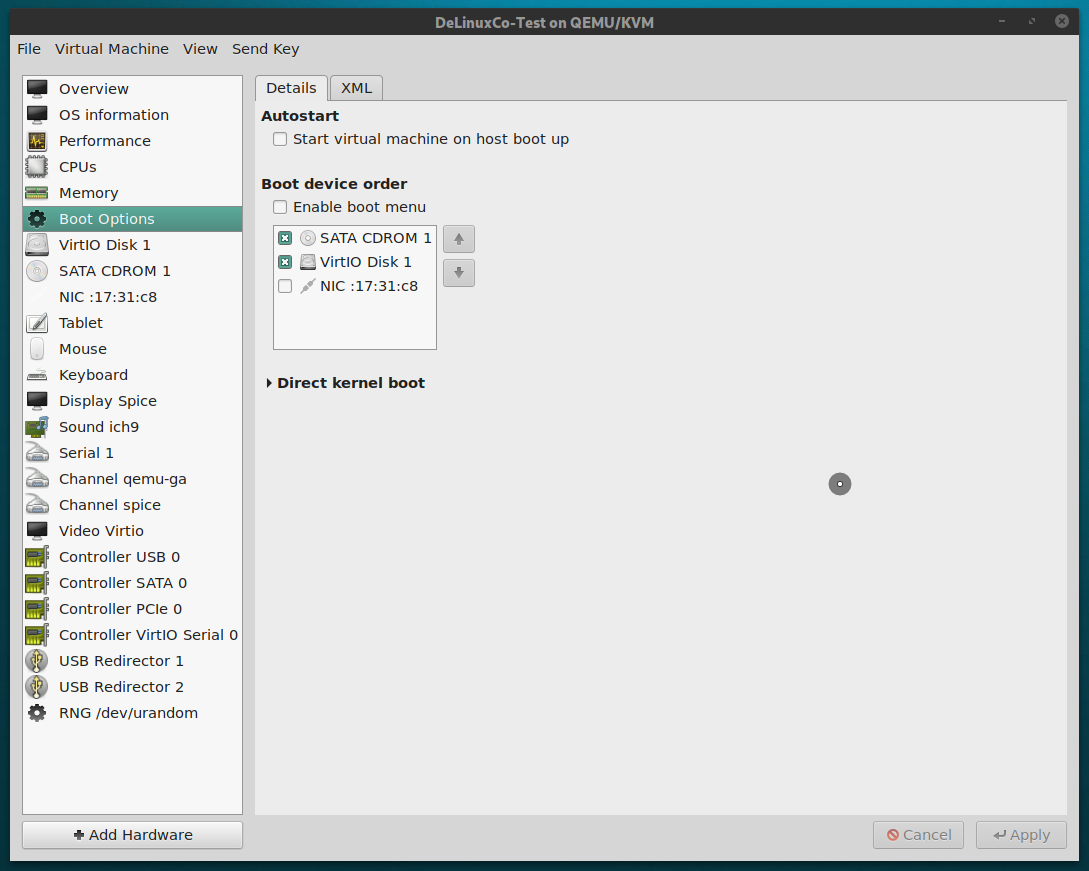Select NIC :17:31:c8 in sidebar
This screenshot has height=871, width=1089.
coord(133,297)
